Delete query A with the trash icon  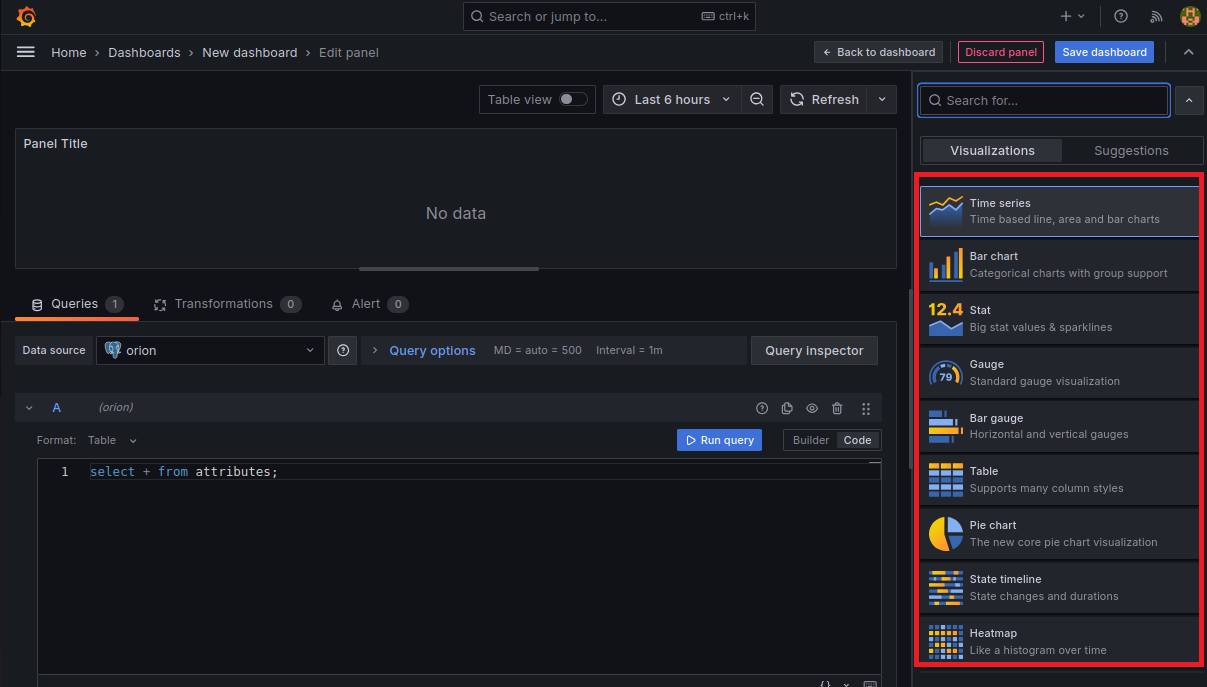pyautogui.click(x=837, y=408)
